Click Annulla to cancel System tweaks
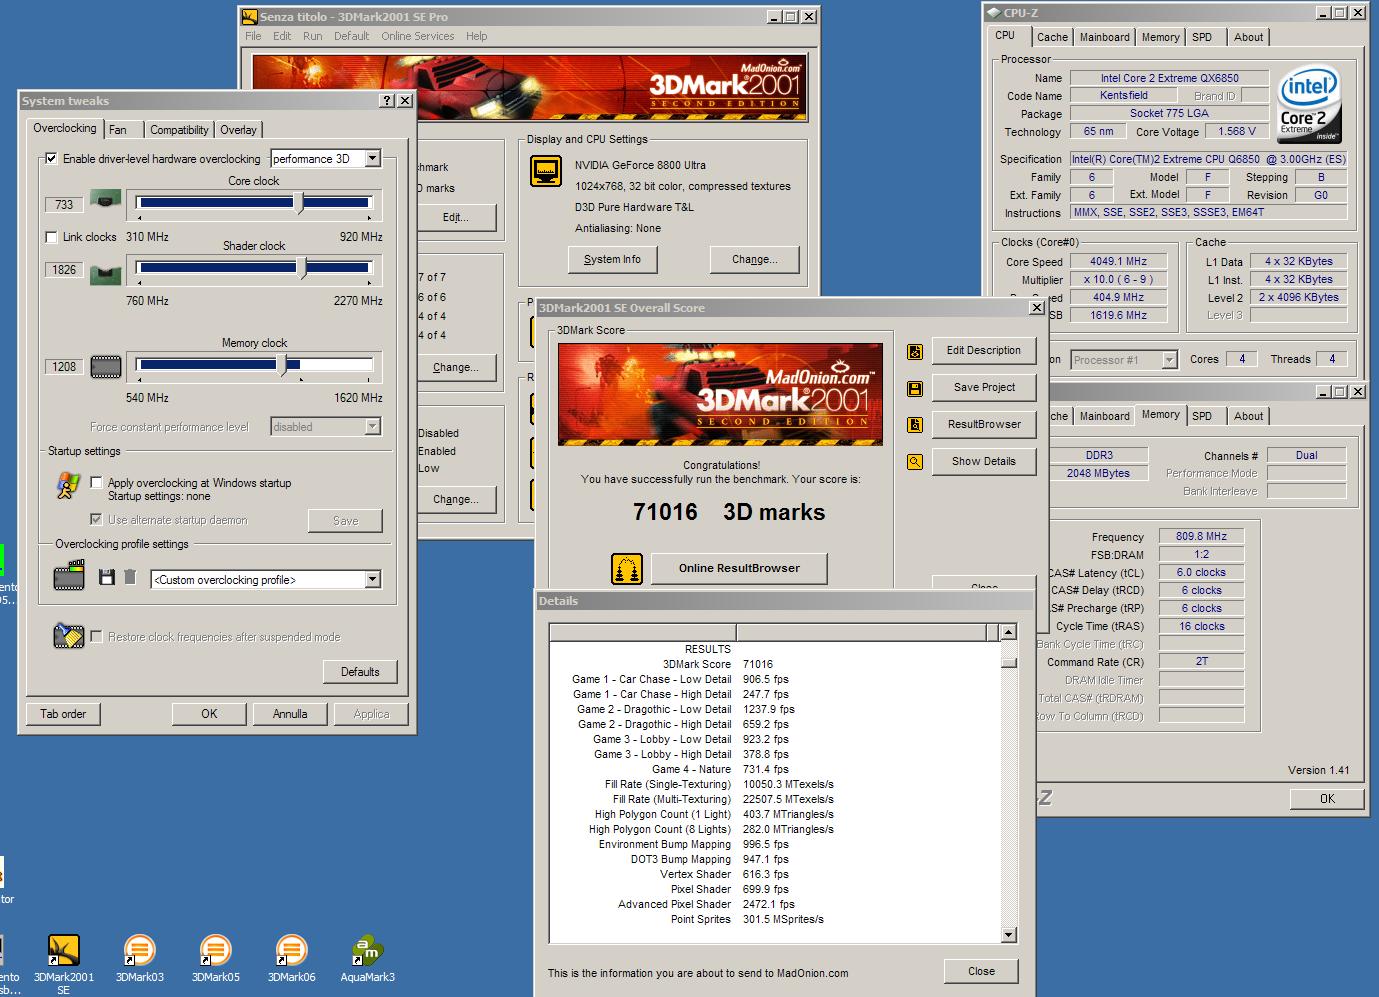Image resolution: width=1379 pixels, height=997 pixels. 290,714
